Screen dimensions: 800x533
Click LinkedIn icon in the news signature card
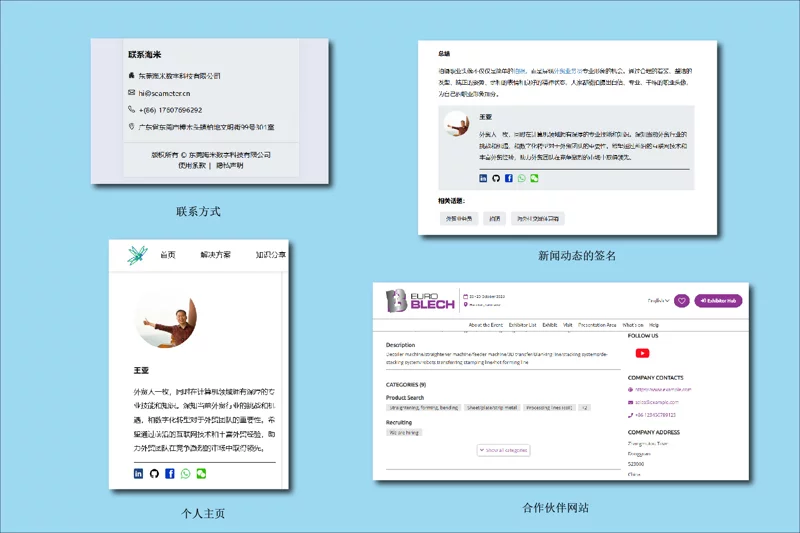pos(484,178)
